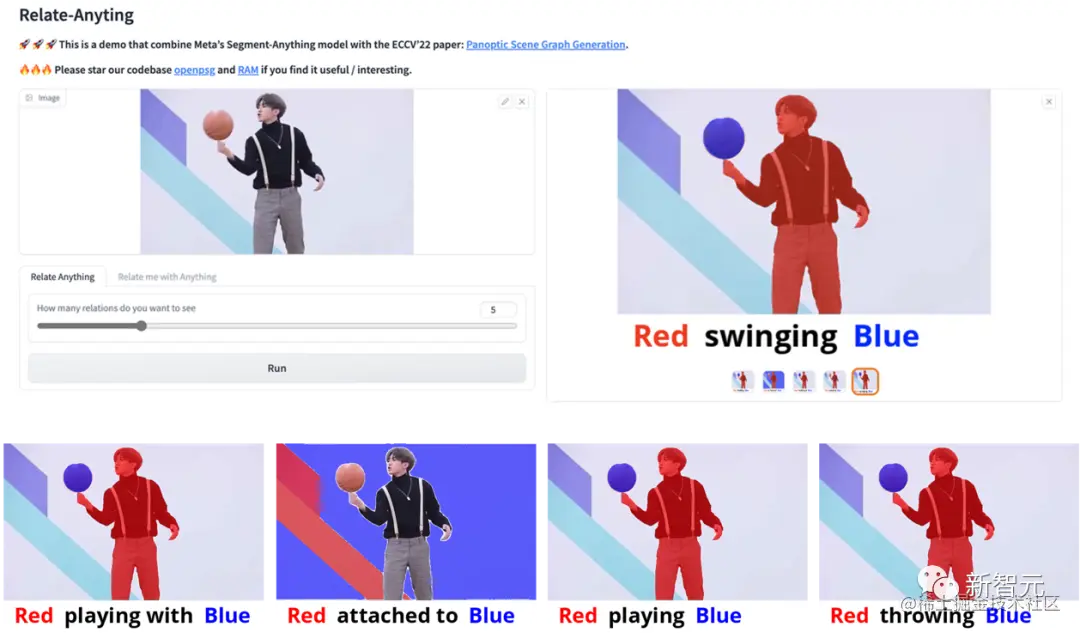Click the pencil edit icon on input image
The height and width of the screenshot is (633, 1080).
click(x=505, y=101)
